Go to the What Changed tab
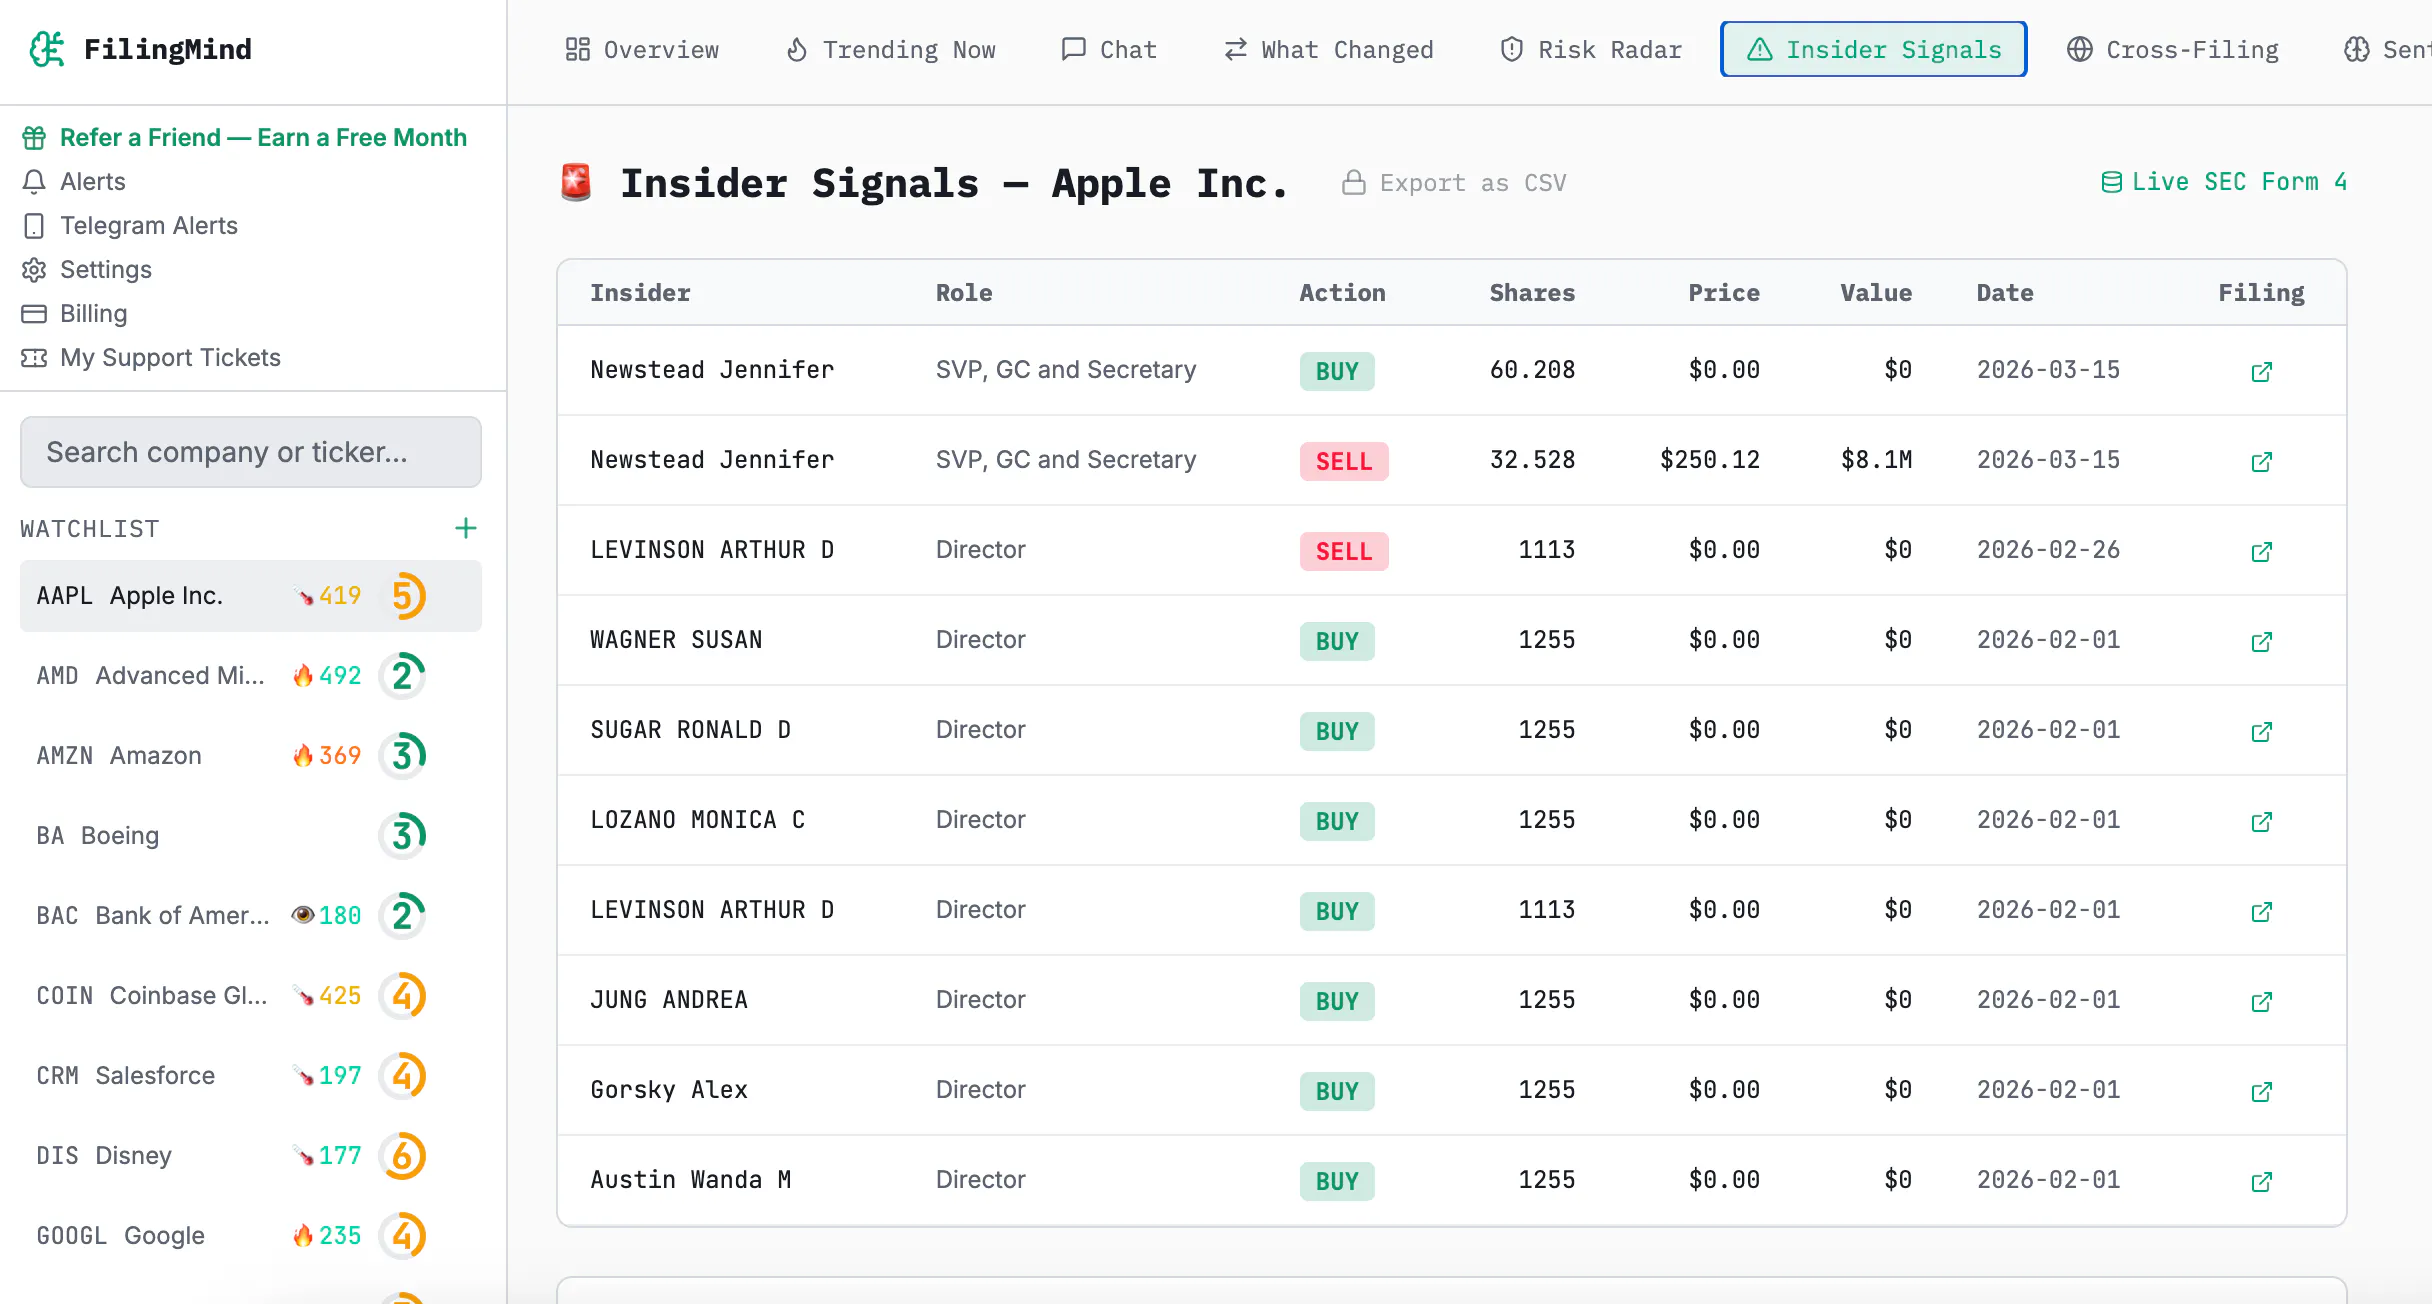 [x=1329, y=49]
